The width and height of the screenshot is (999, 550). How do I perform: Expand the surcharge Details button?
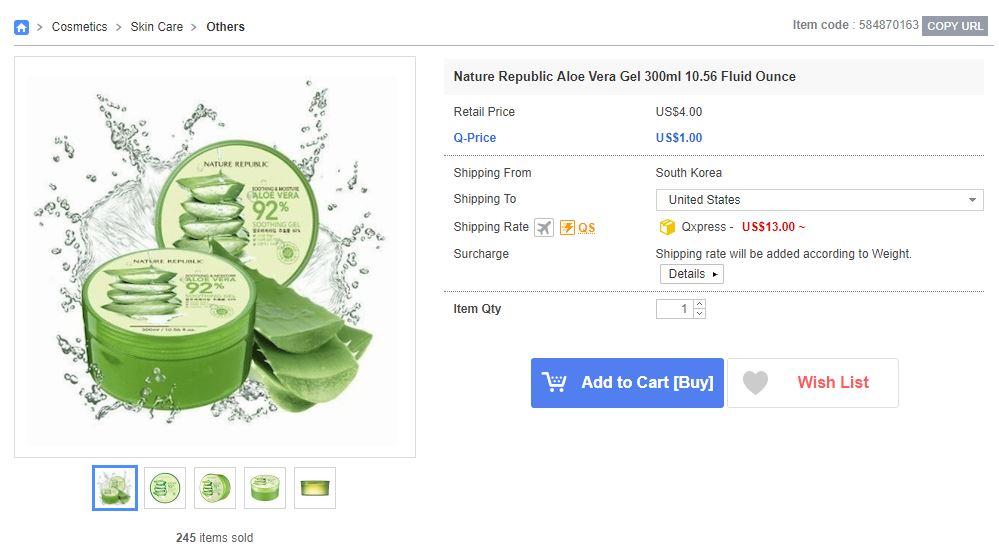(692, 274)
